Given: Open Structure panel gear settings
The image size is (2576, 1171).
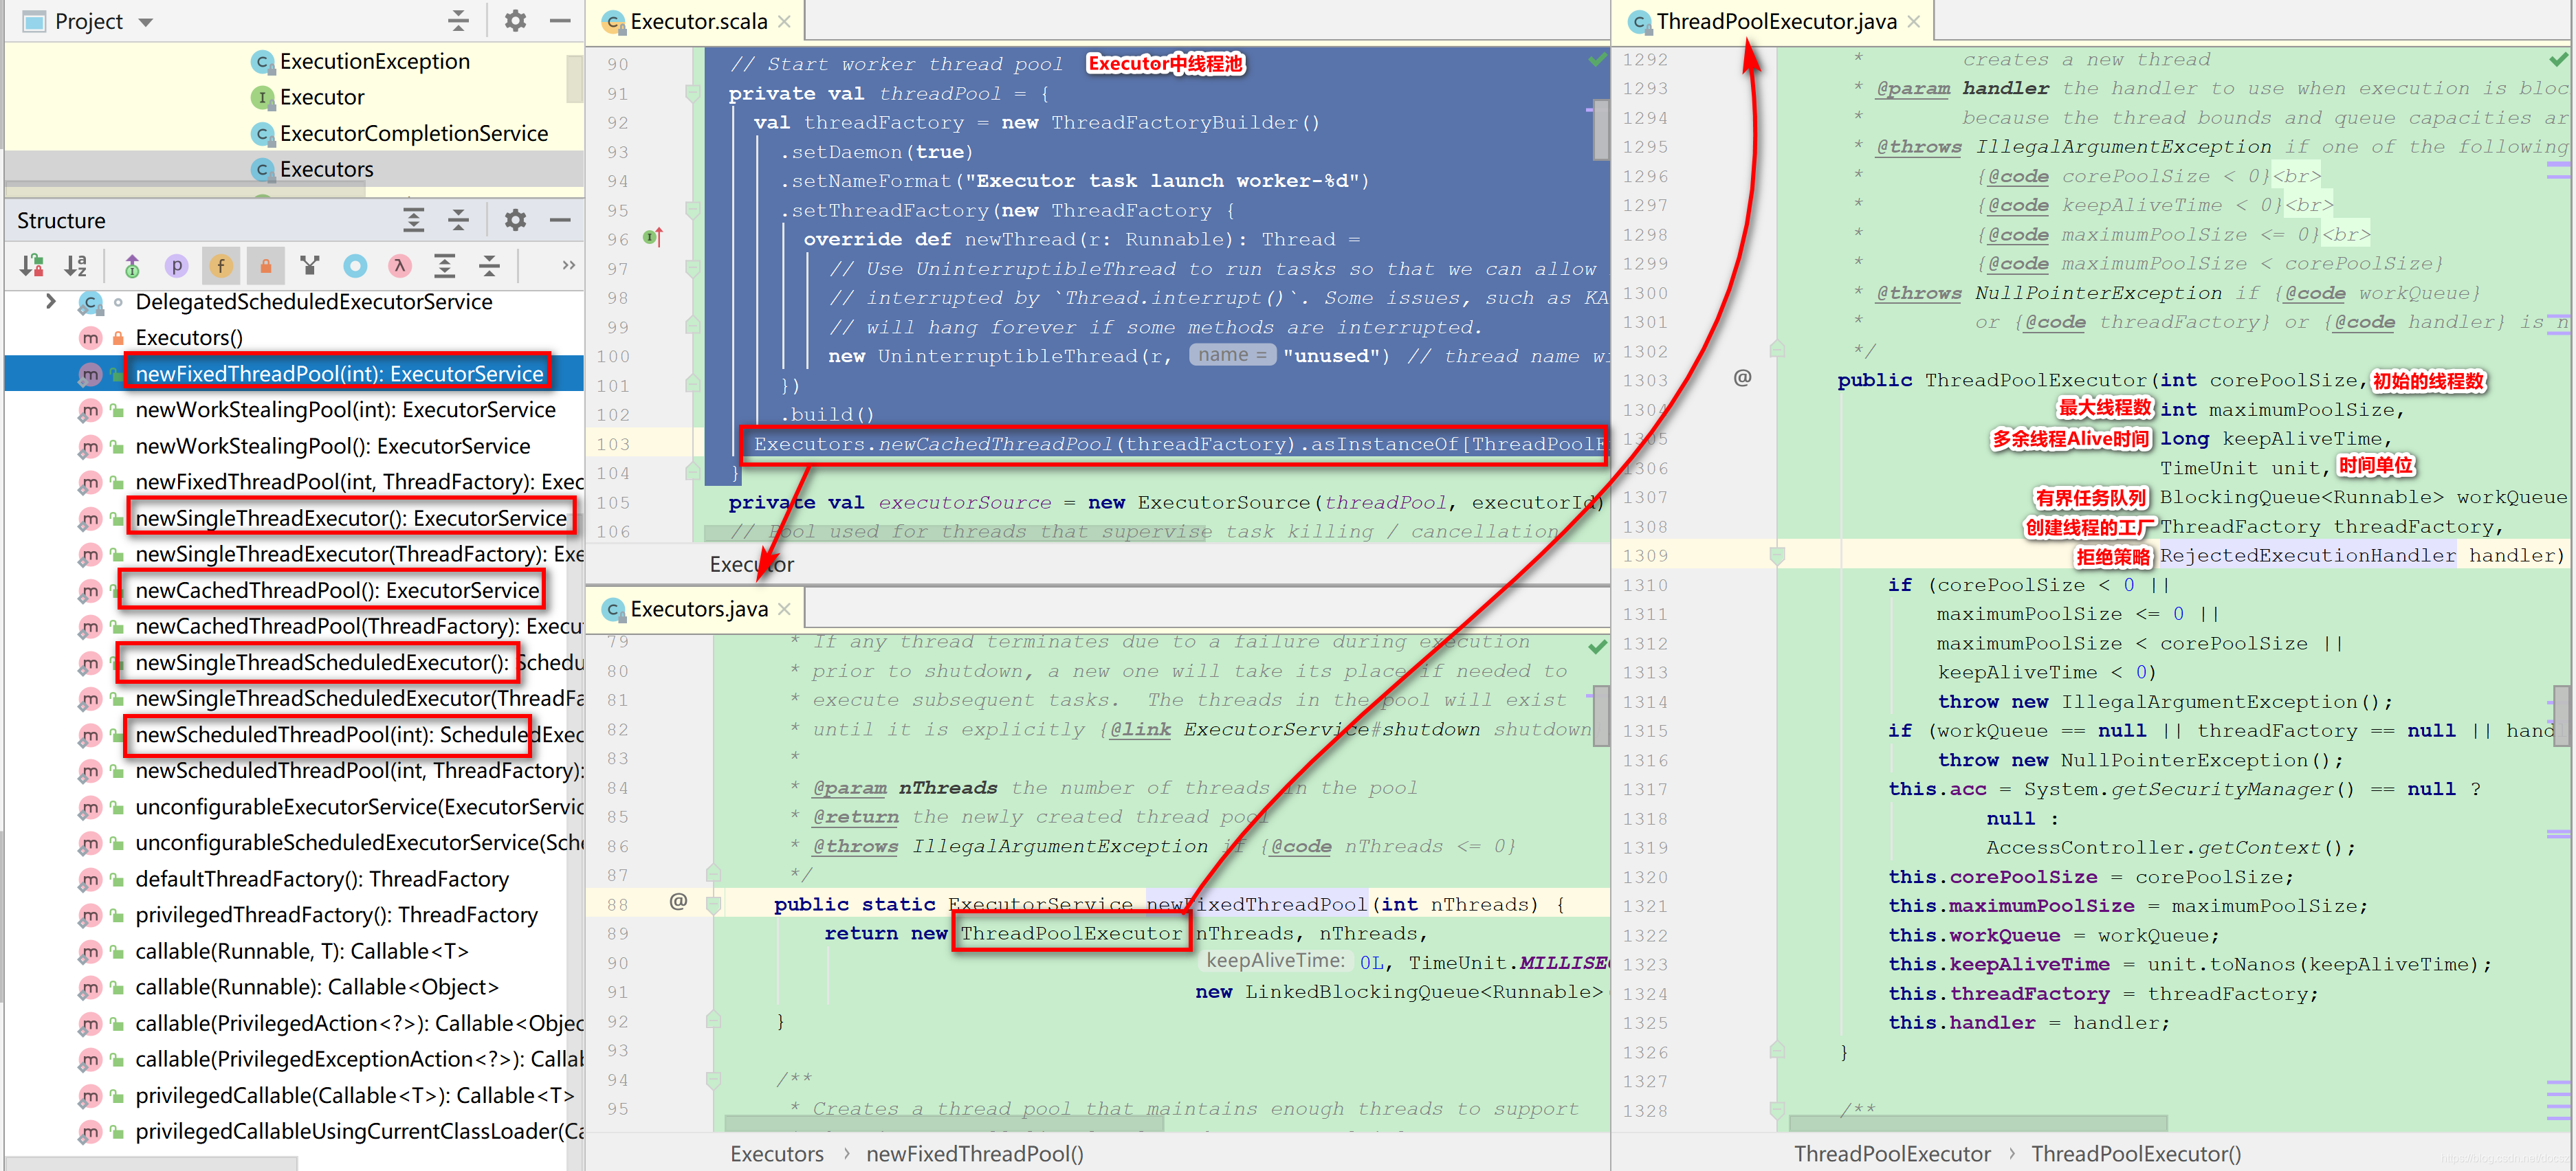Looking at the screenshot, I should (515, 220).
